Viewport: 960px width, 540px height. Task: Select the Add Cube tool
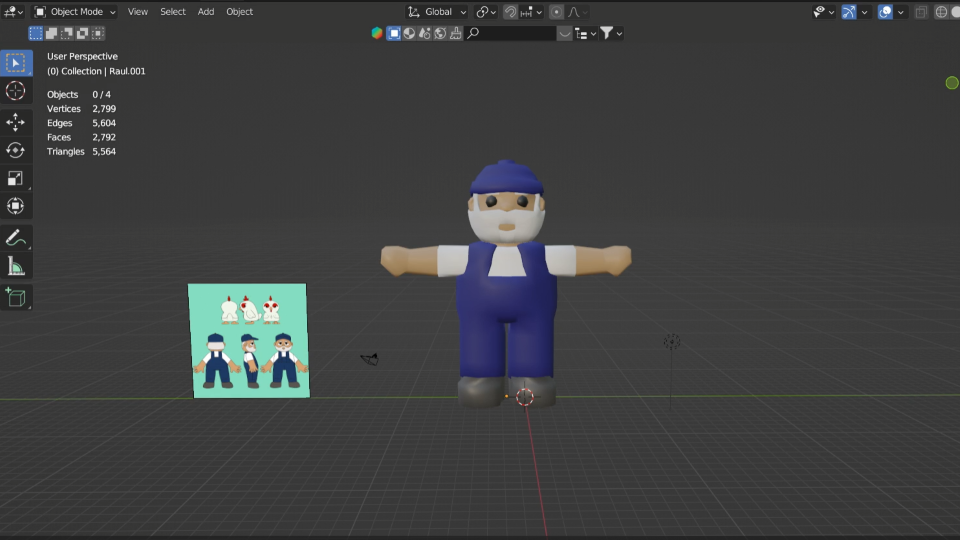click(x=15, y=298)
